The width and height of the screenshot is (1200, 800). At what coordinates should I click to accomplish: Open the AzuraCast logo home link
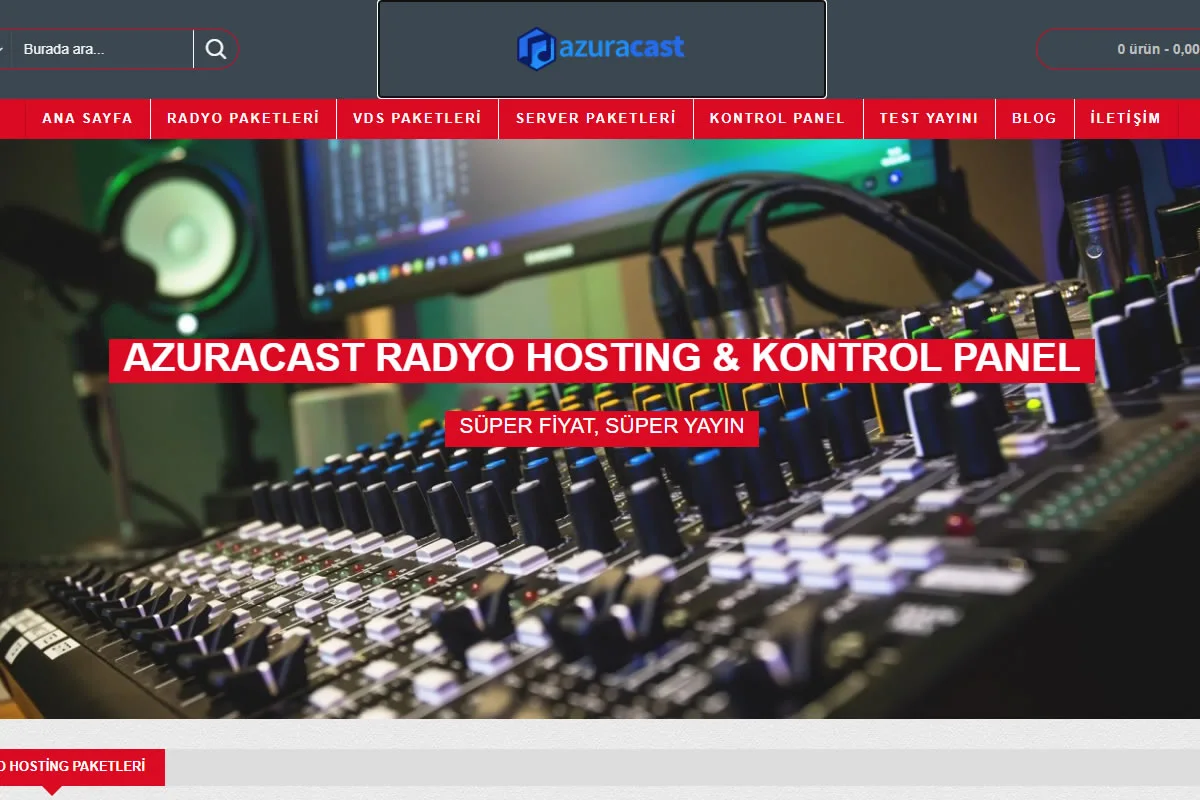[x=601, y=48]
